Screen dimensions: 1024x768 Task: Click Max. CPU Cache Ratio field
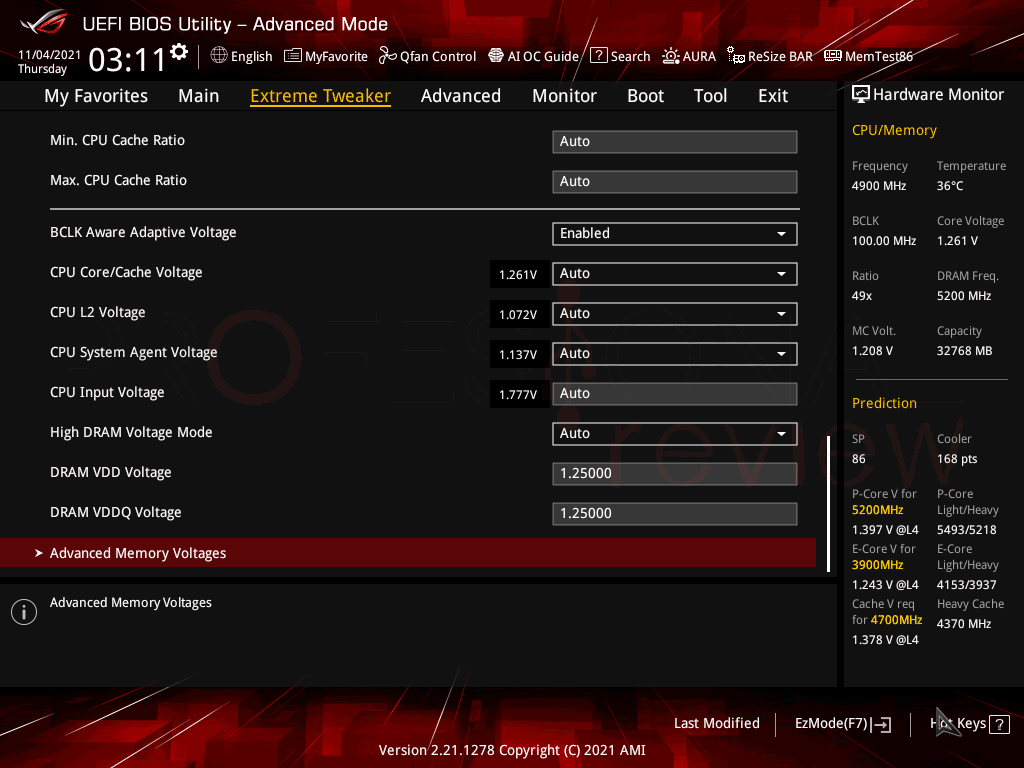pyautogui.click(x=675, y=182)
